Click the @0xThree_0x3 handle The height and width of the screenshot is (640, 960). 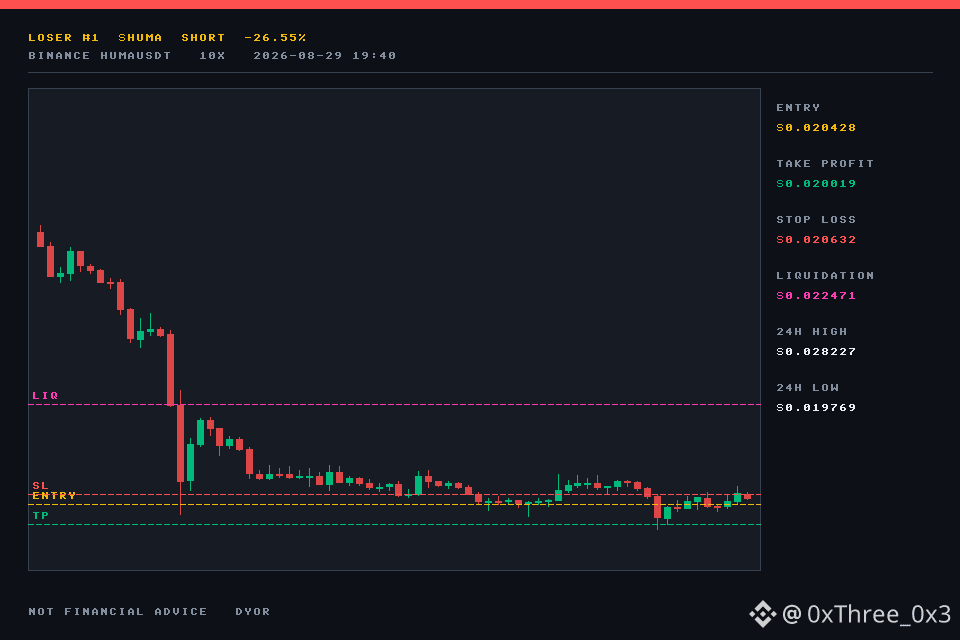(867, 614)
